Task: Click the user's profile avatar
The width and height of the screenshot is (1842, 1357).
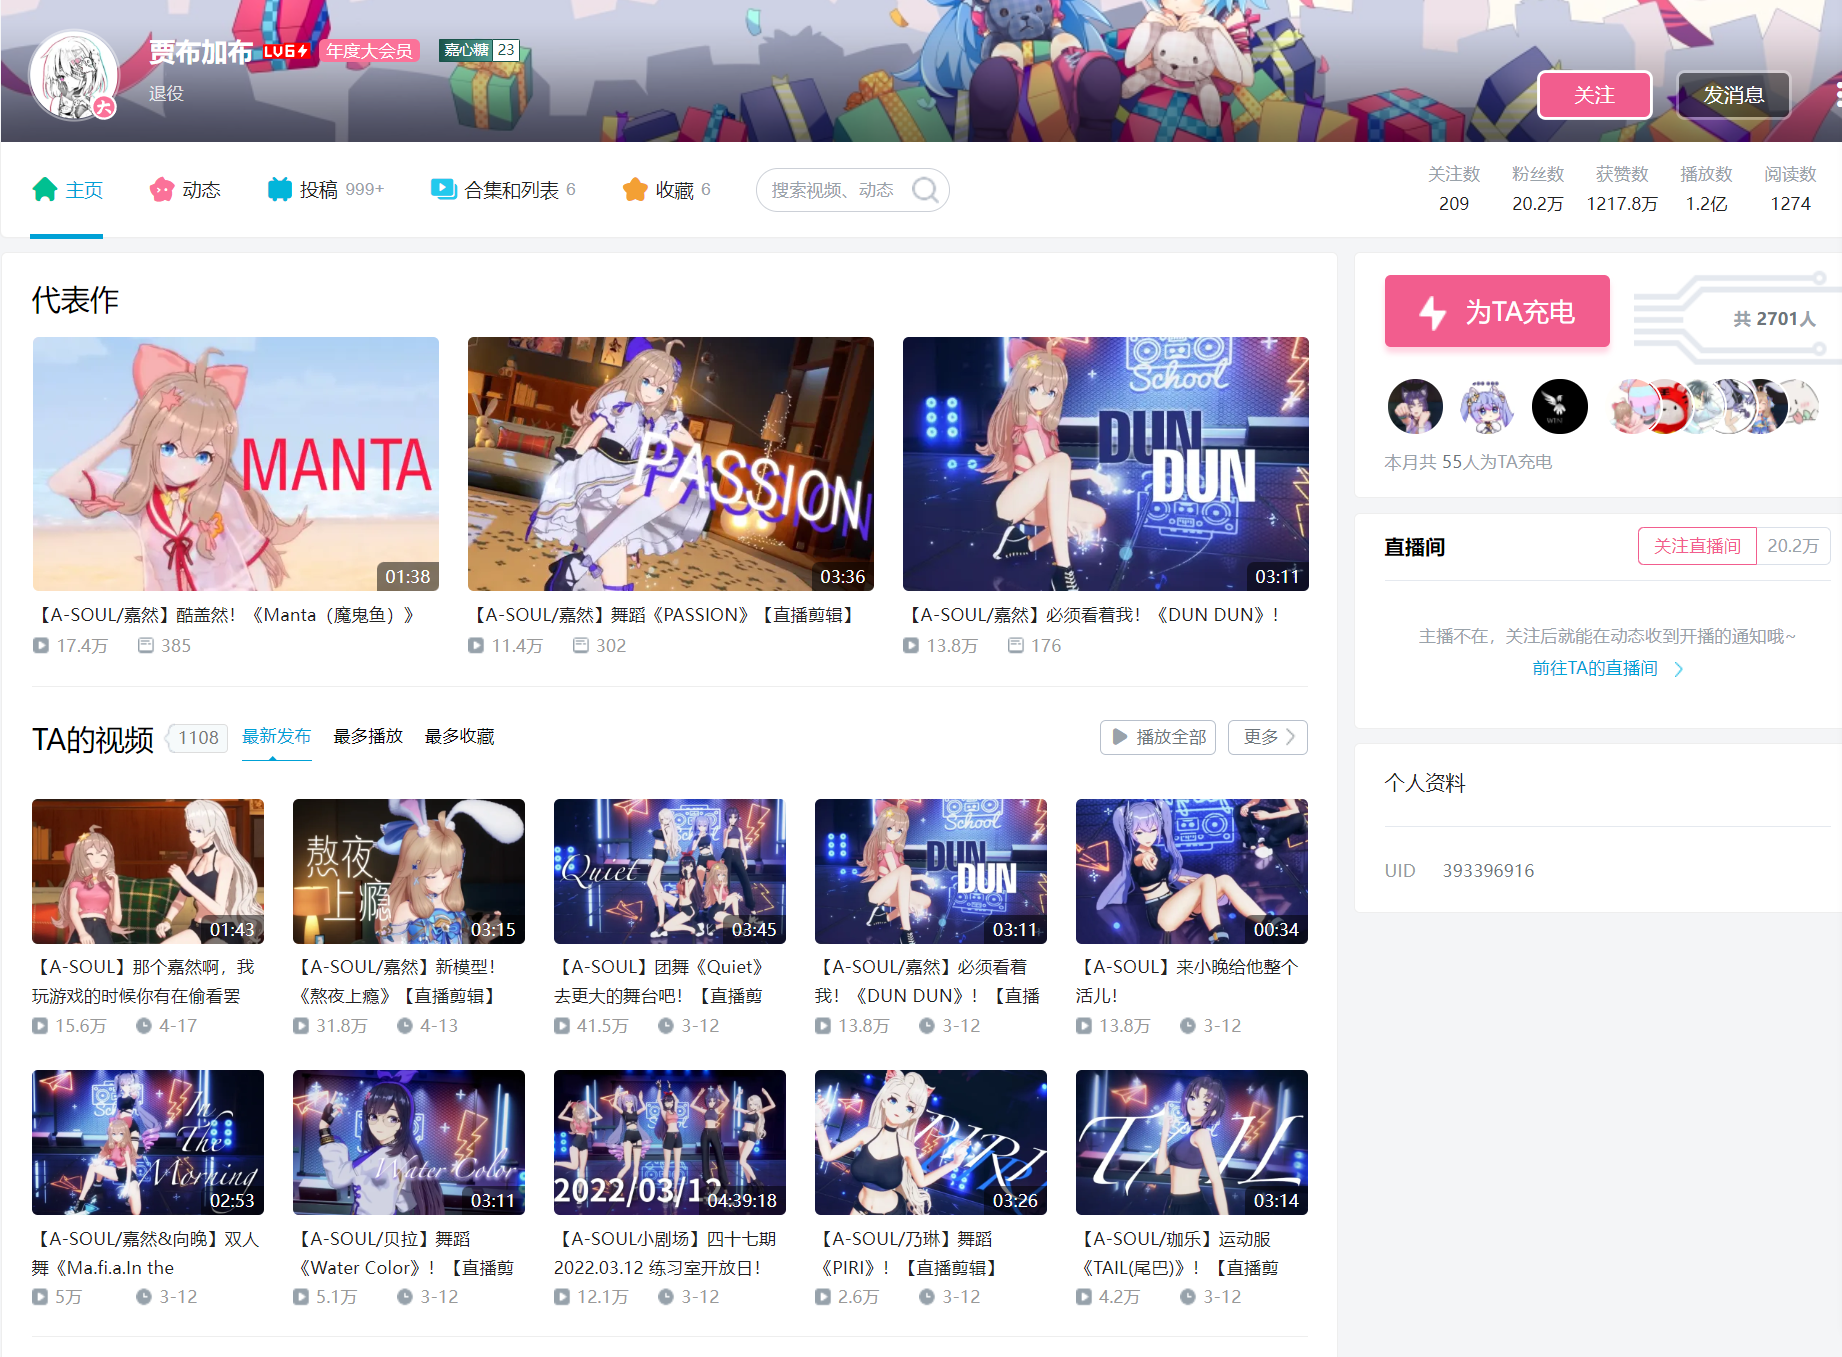Action: [x=74, y=76]
